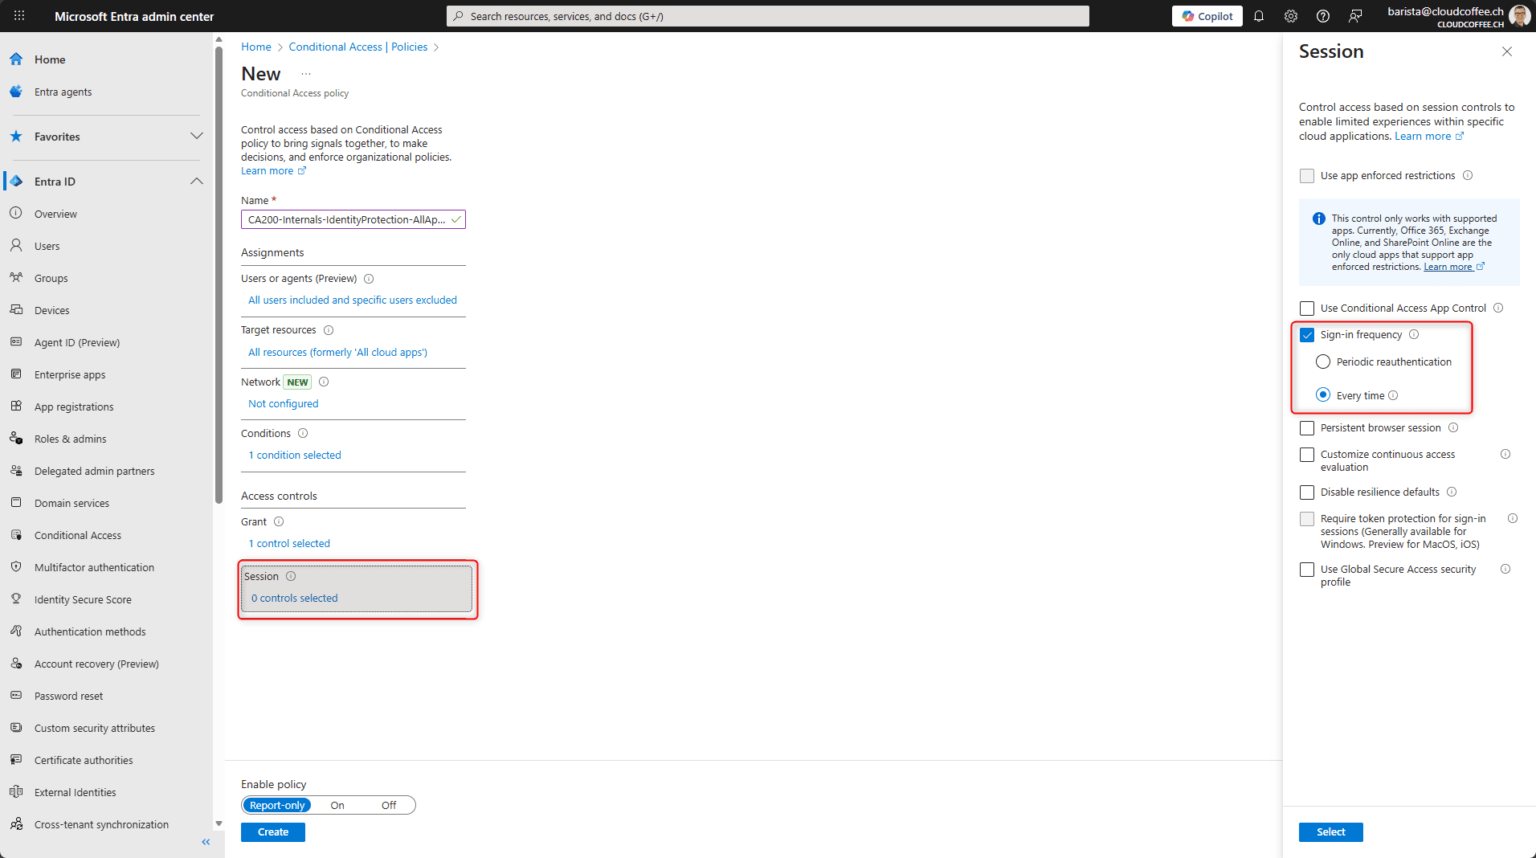Viewport: 1536px width, 858px height.
Task: Click the notifications bell icon
Action: 1258,15
